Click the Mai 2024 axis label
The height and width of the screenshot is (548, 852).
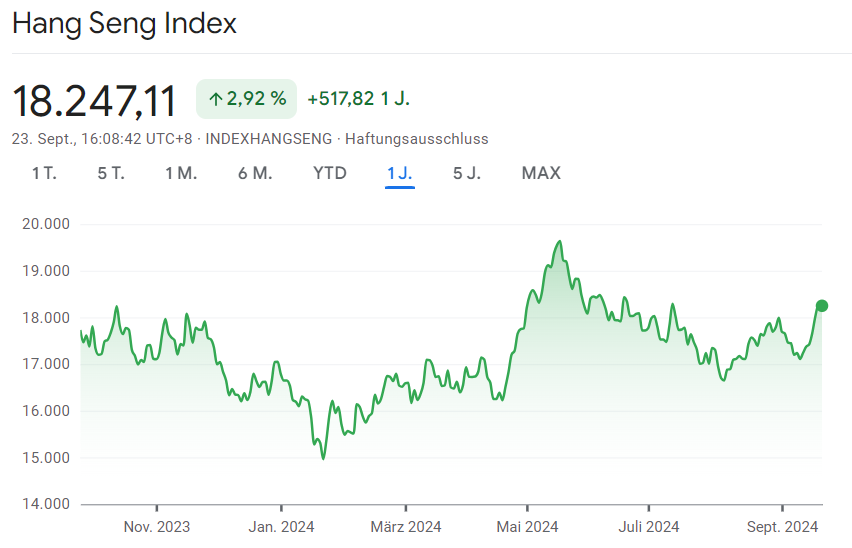click(527, 527)
